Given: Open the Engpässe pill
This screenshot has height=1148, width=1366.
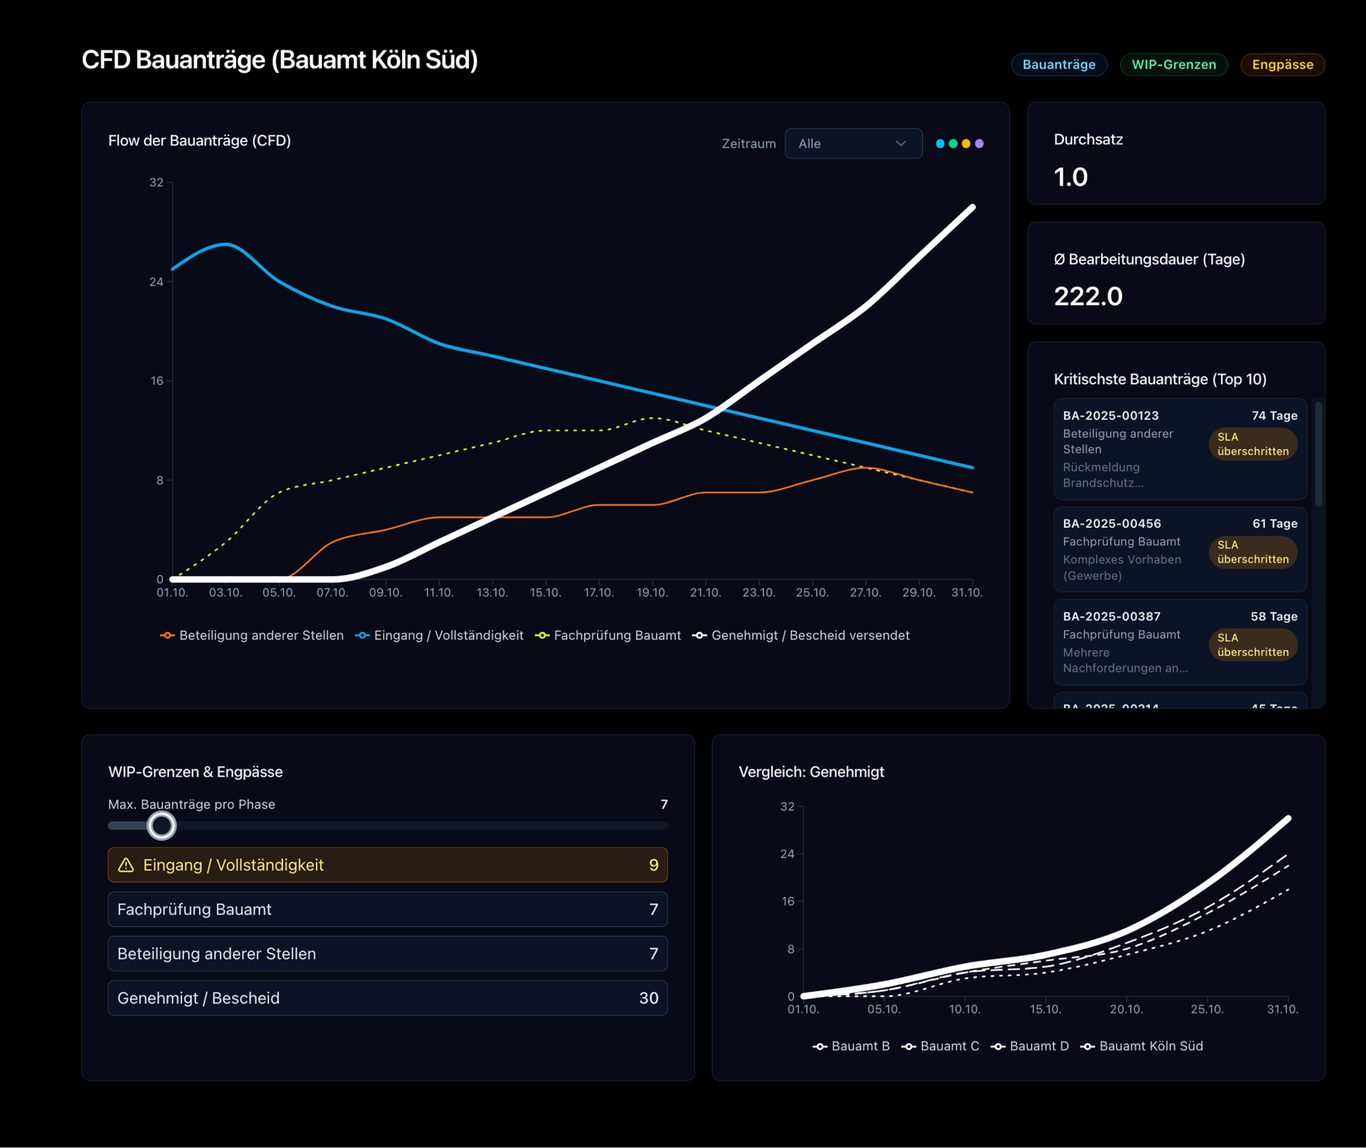Looking at the screenshot, I should [1282, 65].
